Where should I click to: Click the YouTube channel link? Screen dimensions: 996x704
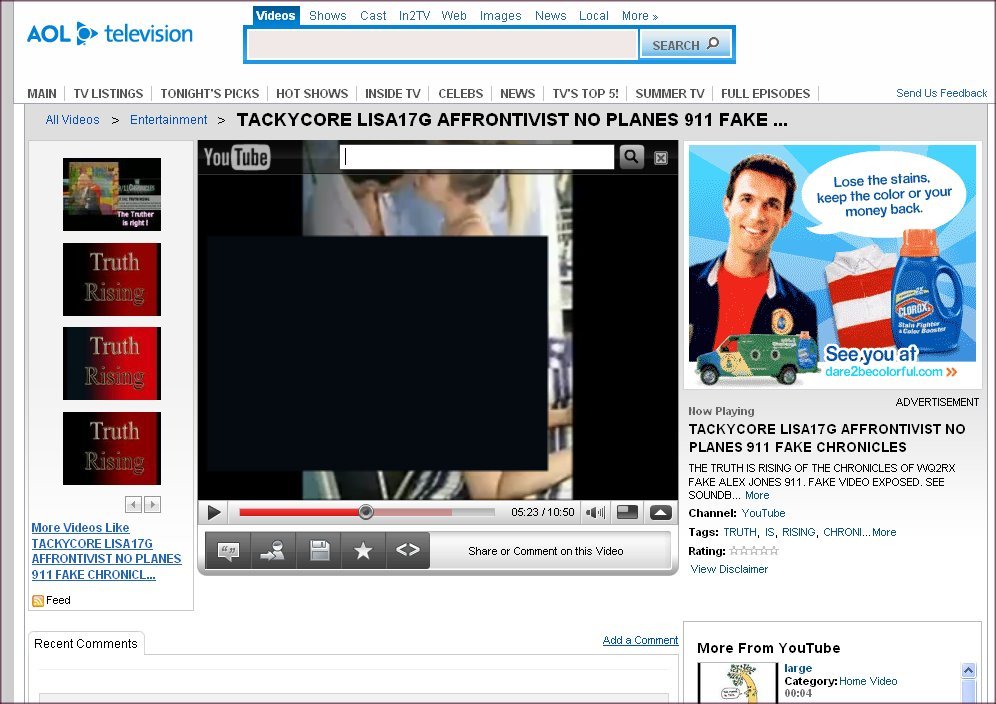(x=763, y=513)
